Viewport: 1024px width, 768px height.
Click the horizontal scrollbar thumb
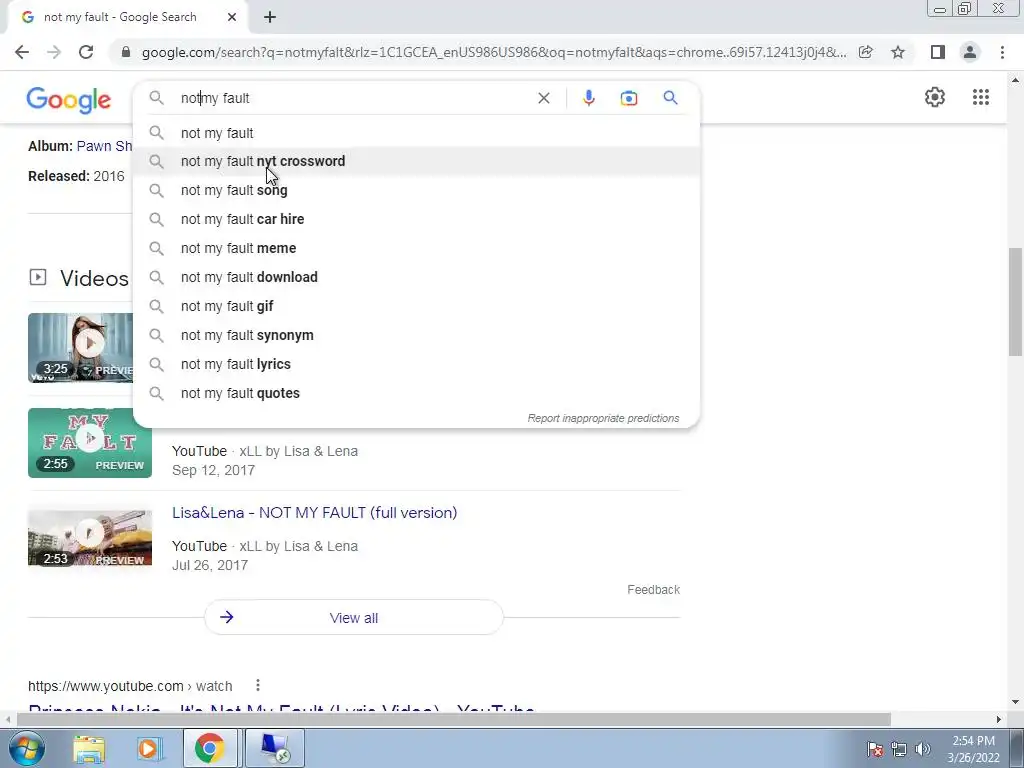(454, 719)
